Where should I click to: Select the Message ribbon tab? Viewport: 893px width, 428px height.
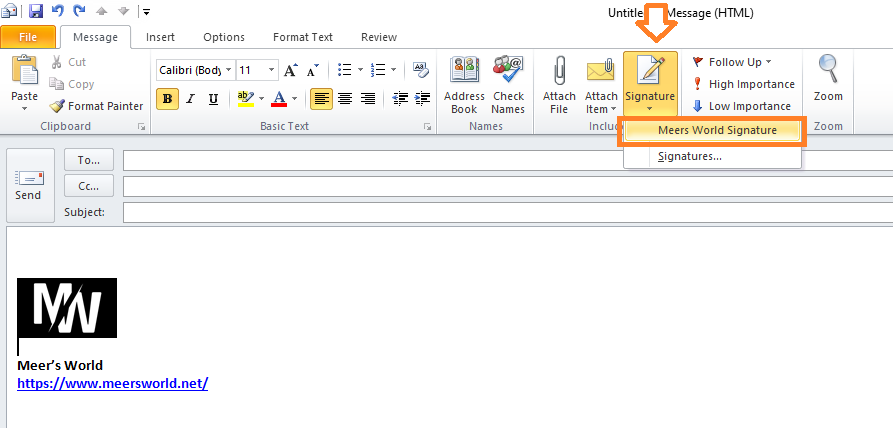[x=95, y=37]
